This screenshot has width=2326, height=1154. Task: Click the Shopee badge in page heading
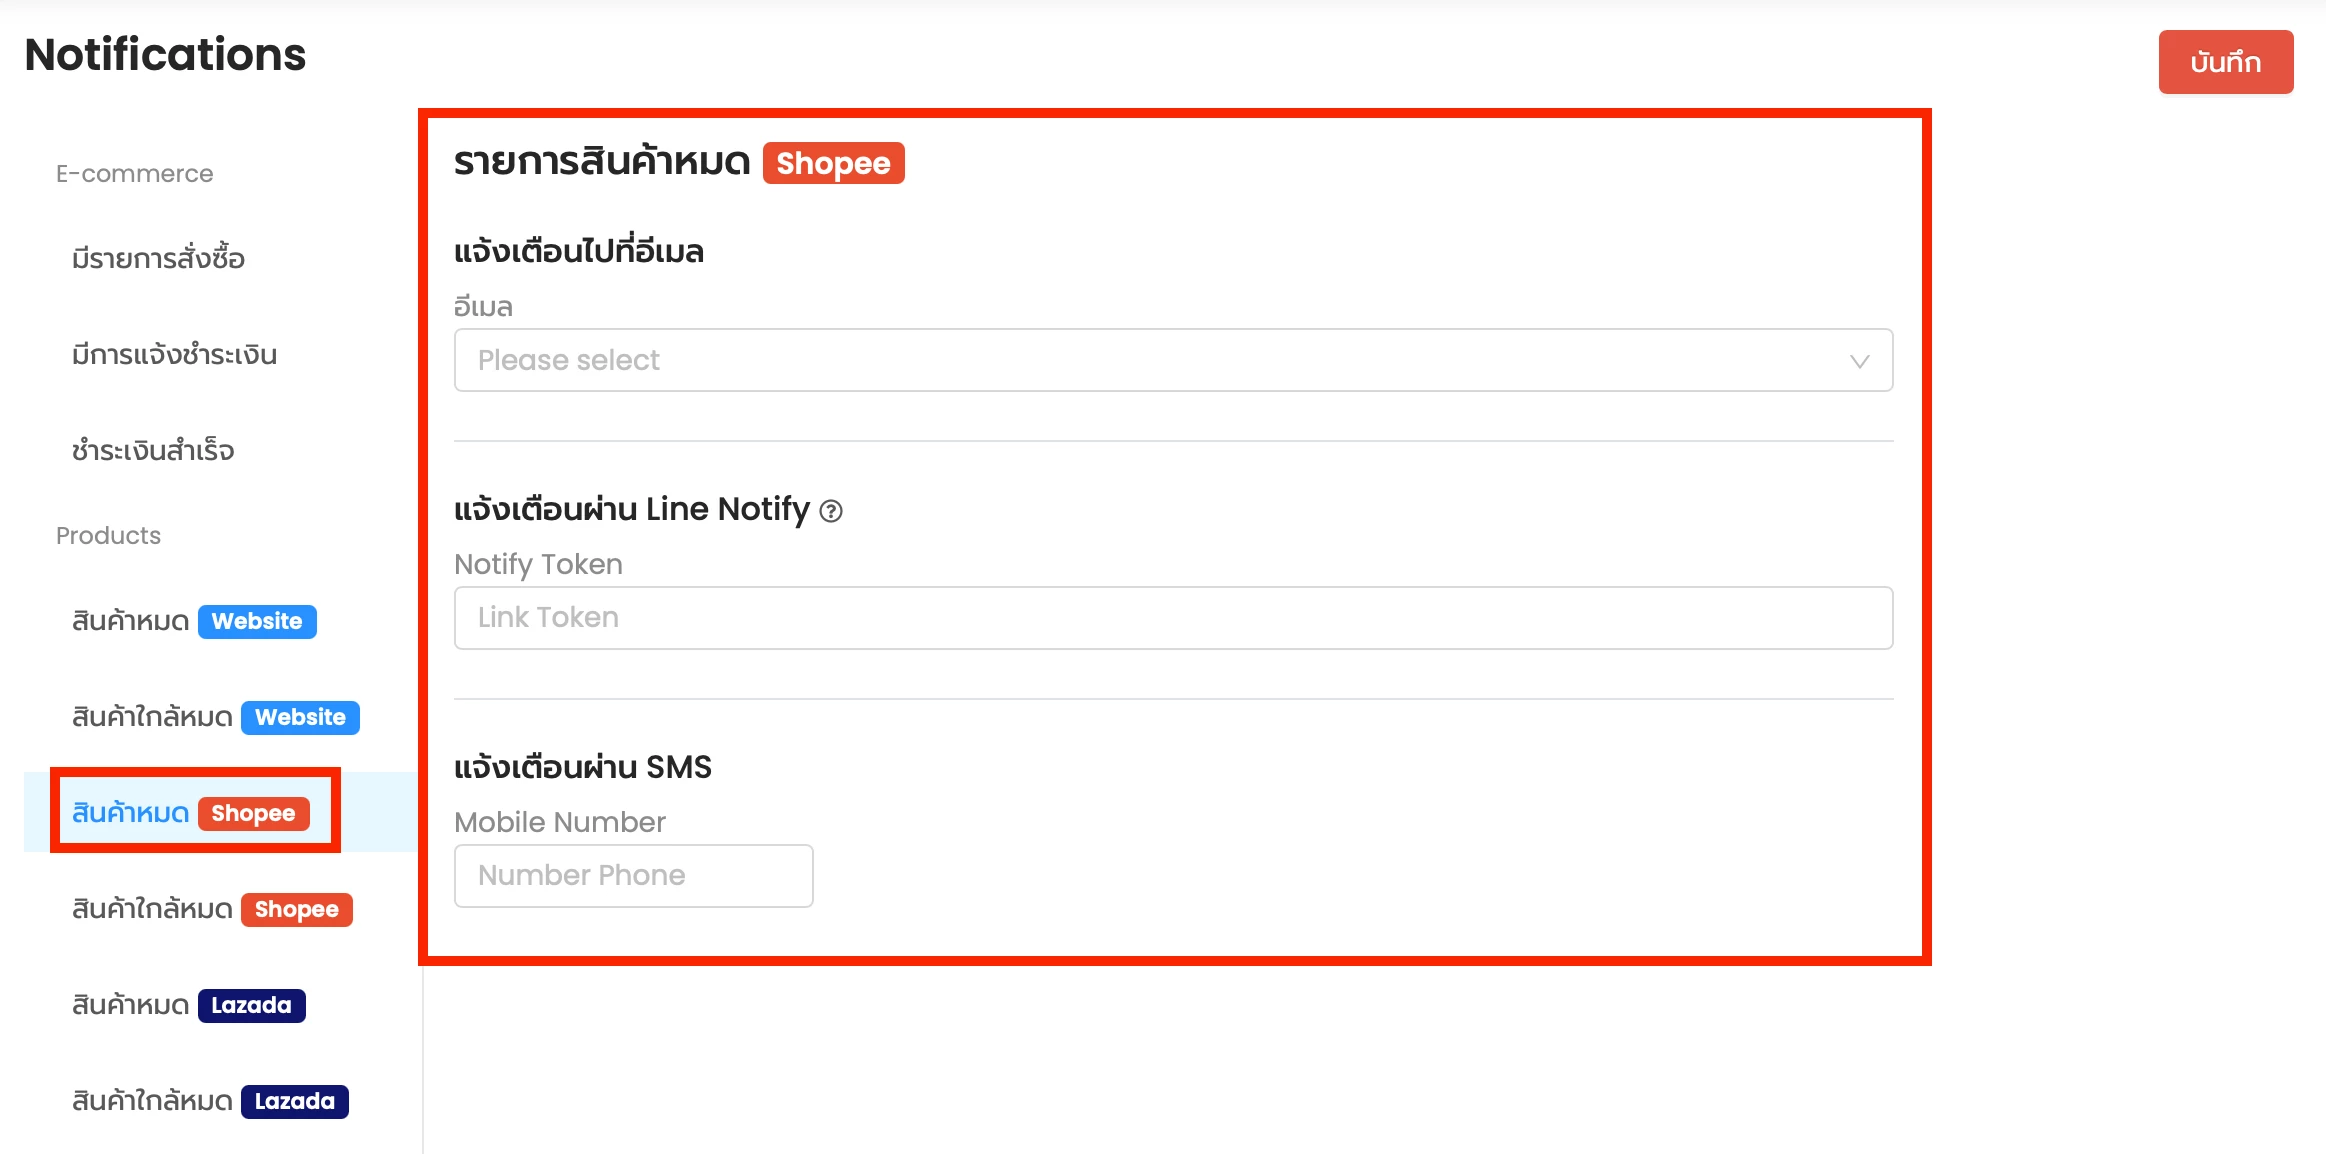point(833,163)
